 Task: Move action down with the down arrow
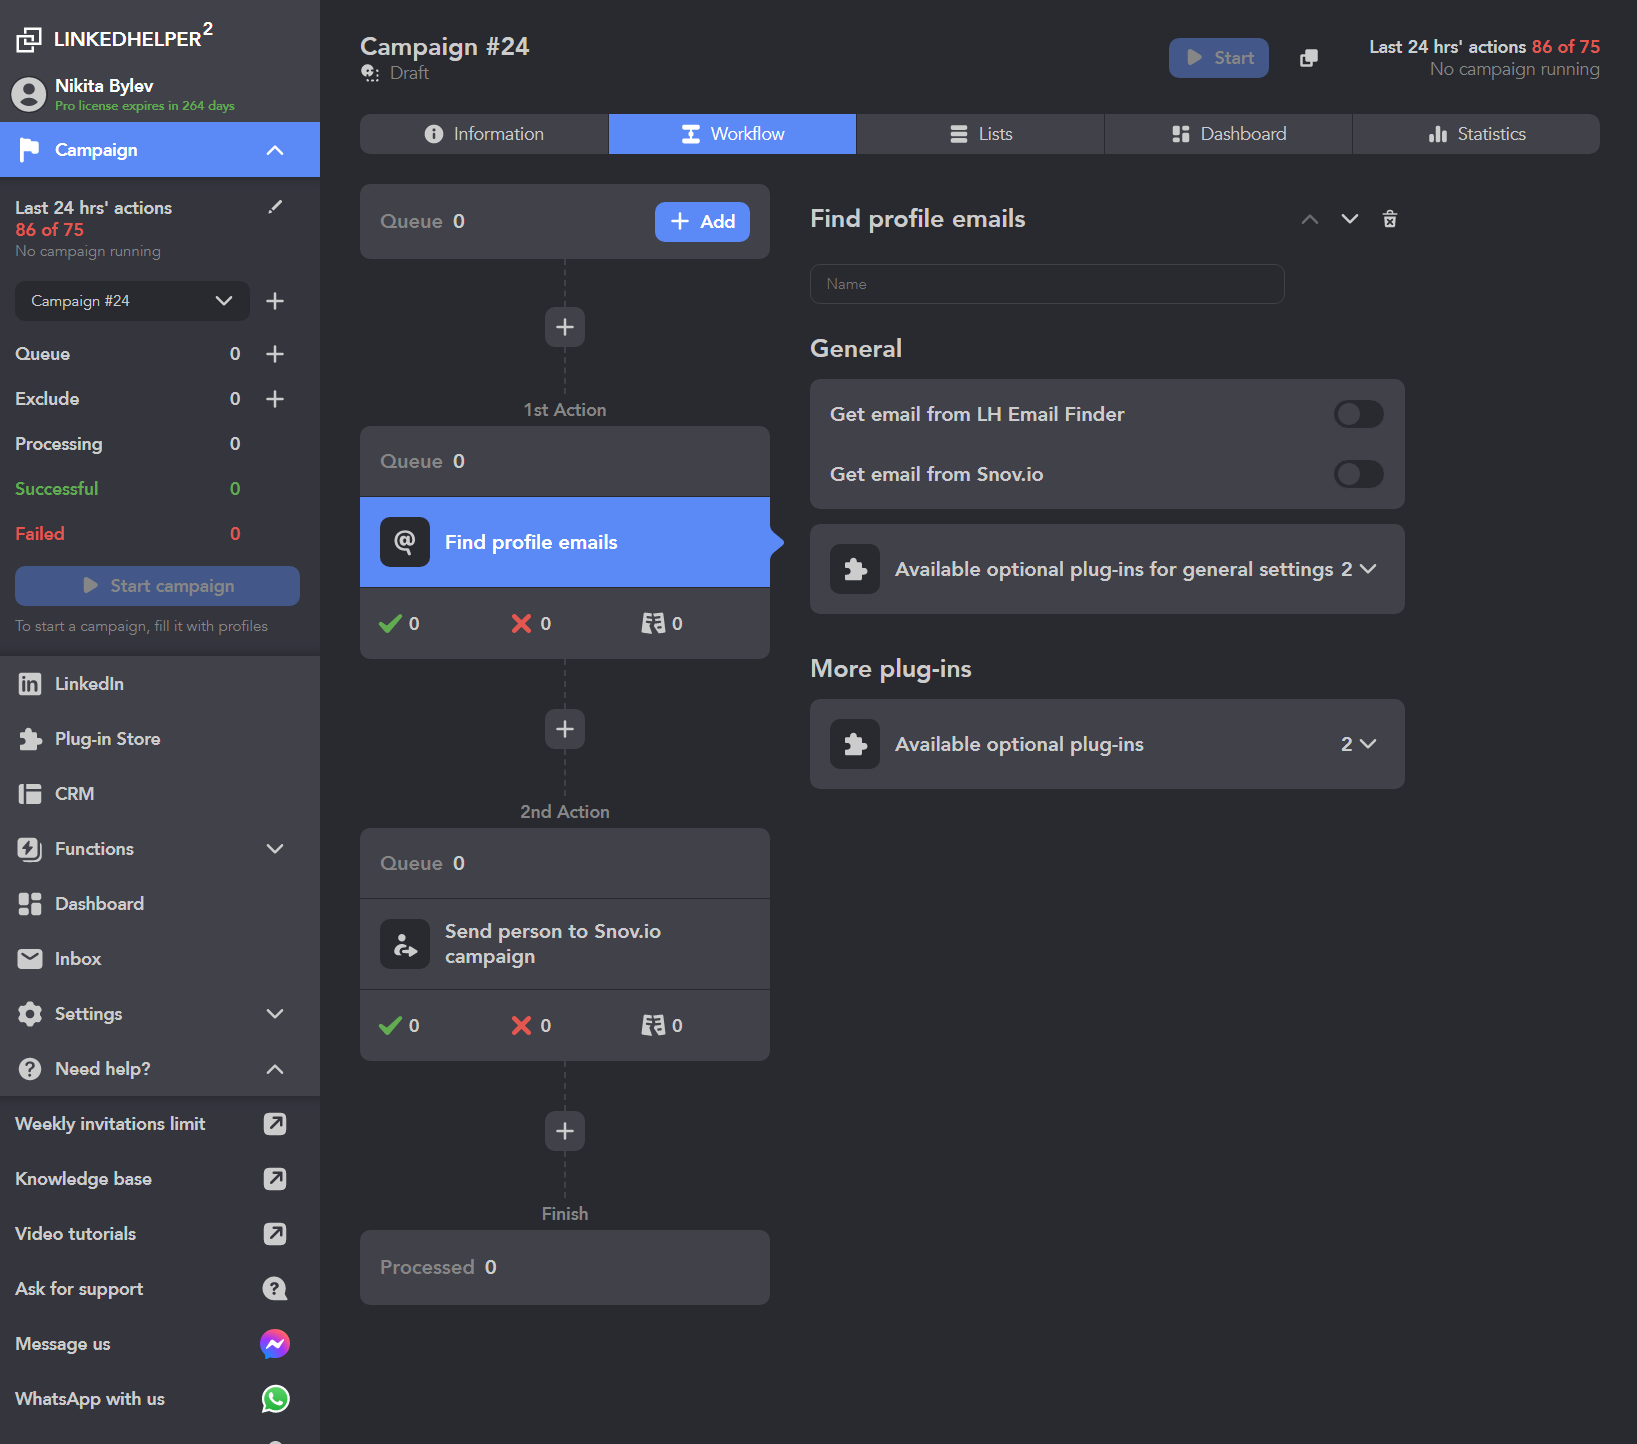point(1350,219)
